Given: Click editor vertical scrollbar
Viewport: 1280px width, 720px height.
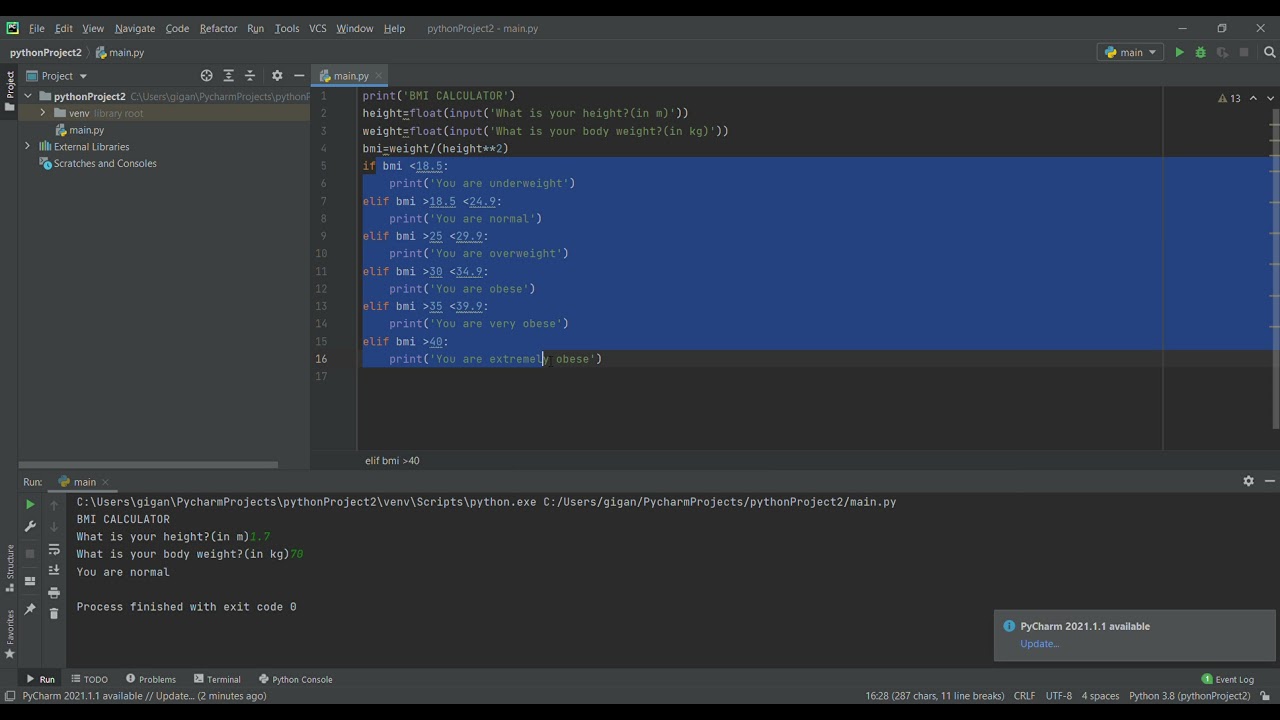Looking at the screenshot, I should pyautogui.click(x=1275, y=270).
